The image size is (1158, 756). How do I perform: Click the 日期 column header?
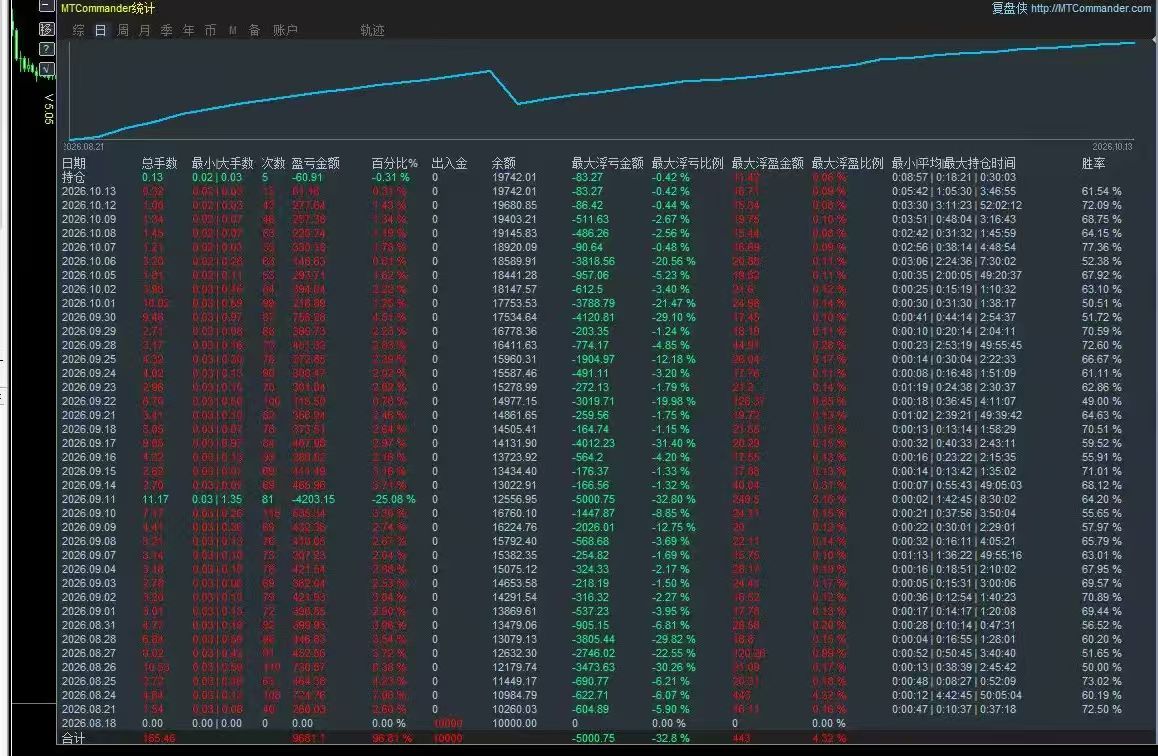[74, 163]
